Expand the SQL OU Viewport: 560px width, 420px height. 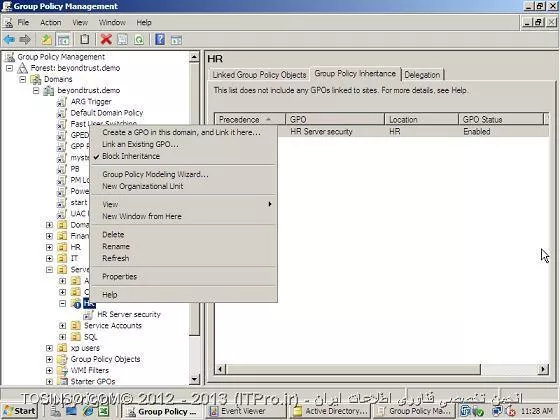(62, 337)
